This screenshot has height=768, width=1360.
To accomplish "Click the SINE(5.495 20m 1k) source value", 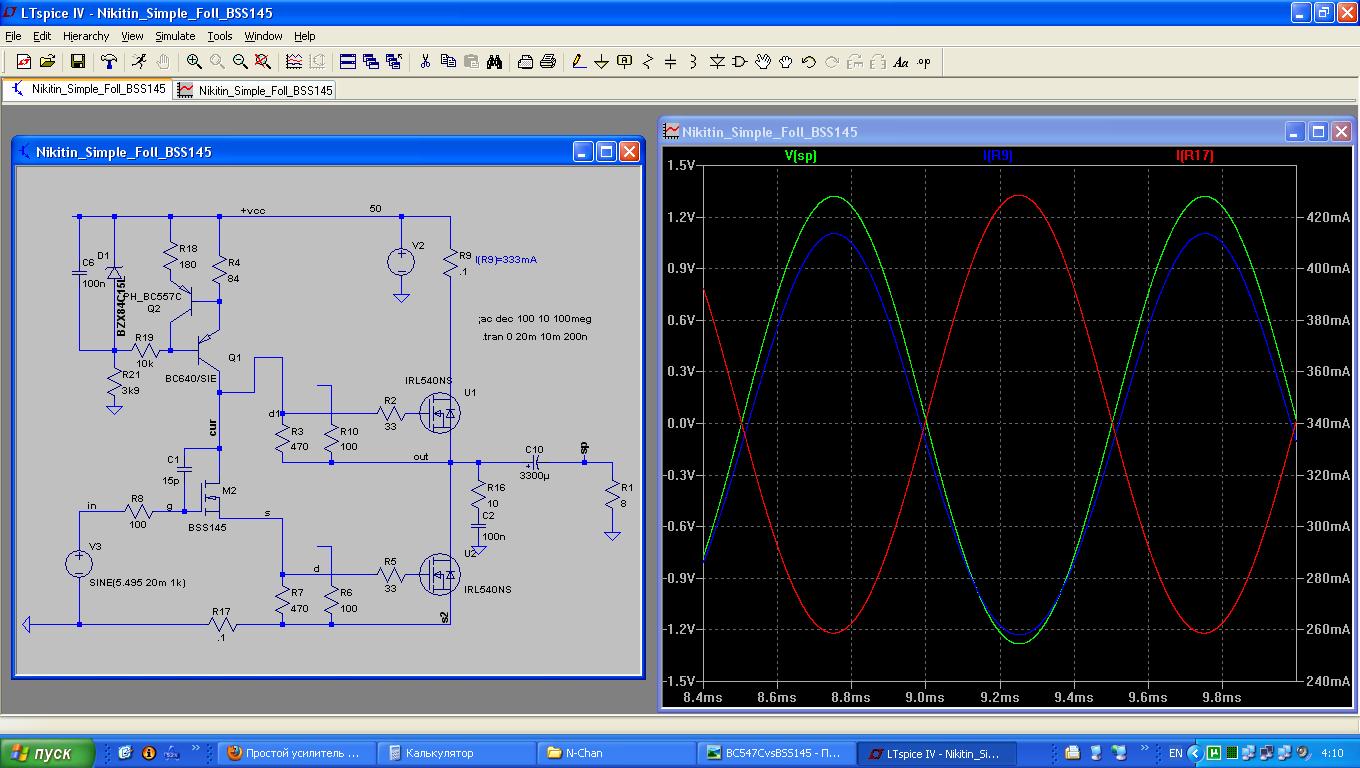I will point(138,582).
